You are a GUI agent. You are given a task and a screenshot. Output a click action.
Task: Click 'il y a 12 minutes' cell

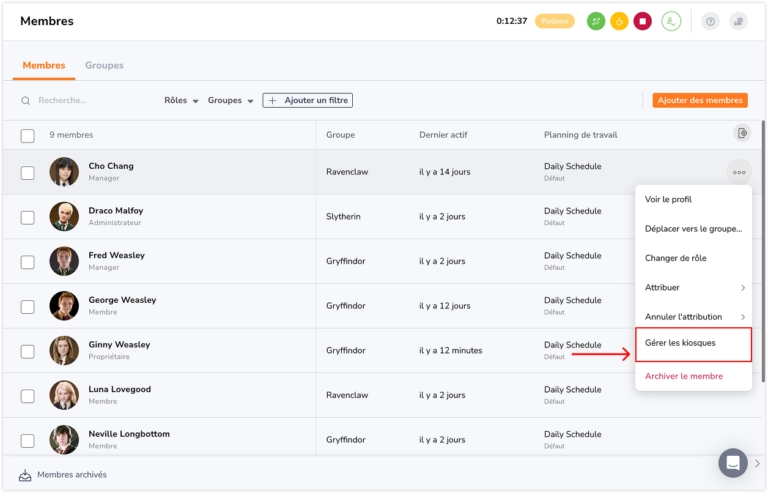451,351
